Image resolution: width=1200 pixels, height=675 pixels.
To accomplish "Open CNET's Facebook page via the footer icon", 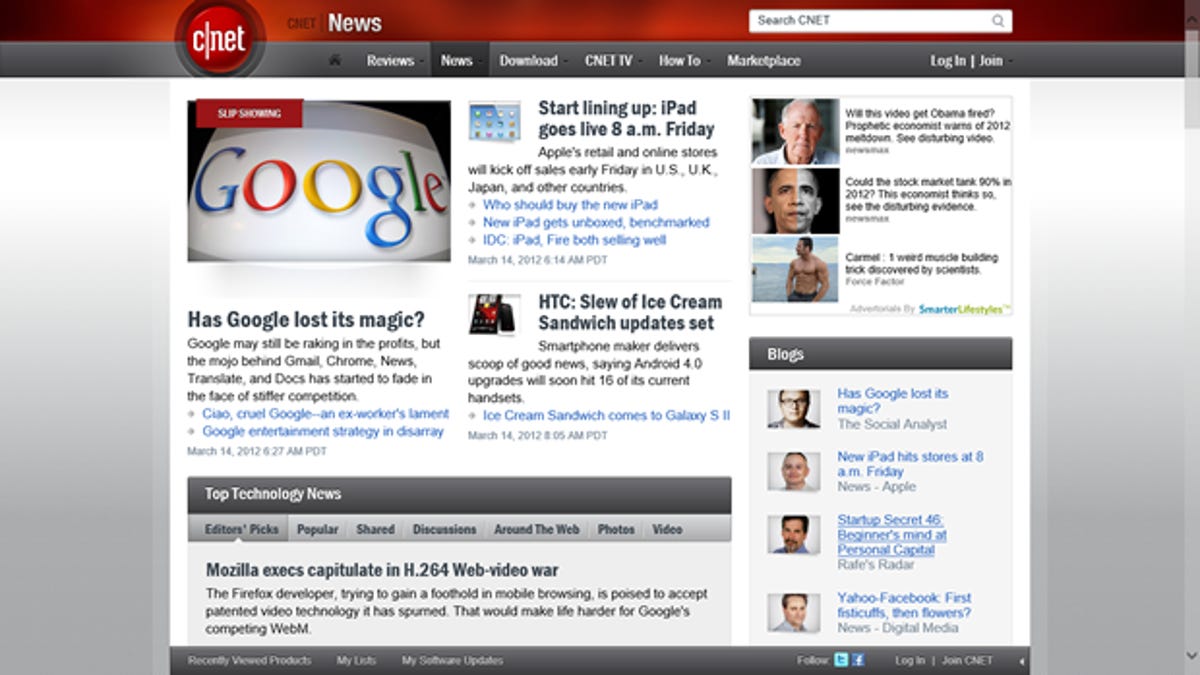I will click(858, 660).
